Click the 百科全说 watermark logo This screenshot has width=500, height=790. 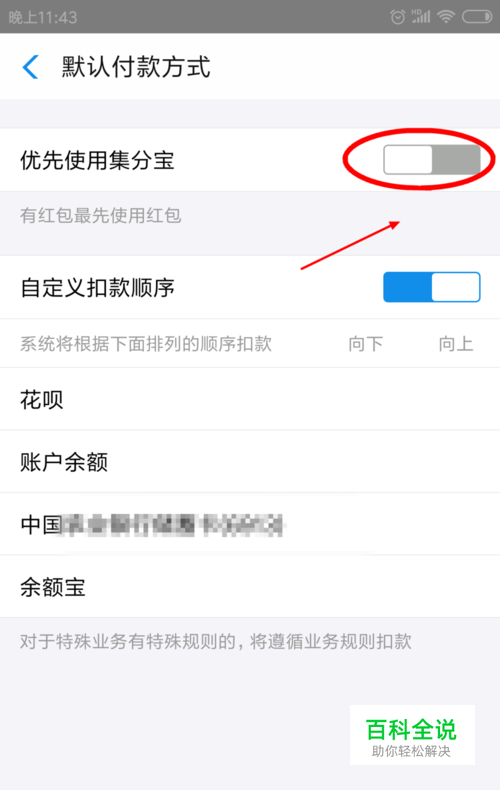[x=412, y=735]
